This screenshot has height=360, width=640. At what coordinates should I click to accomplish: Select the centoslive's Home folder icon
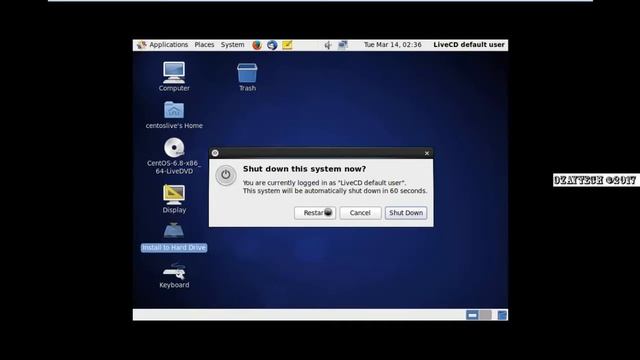(x=174, y=115)
